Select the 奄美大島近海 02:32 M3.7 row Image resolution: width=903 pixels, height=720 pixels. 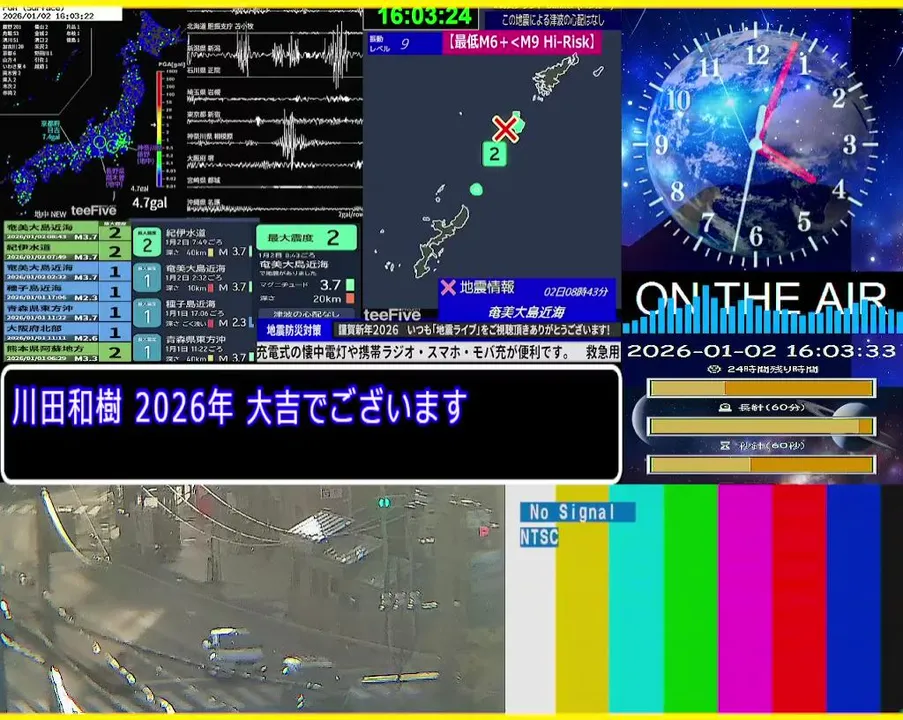[67, 271]
